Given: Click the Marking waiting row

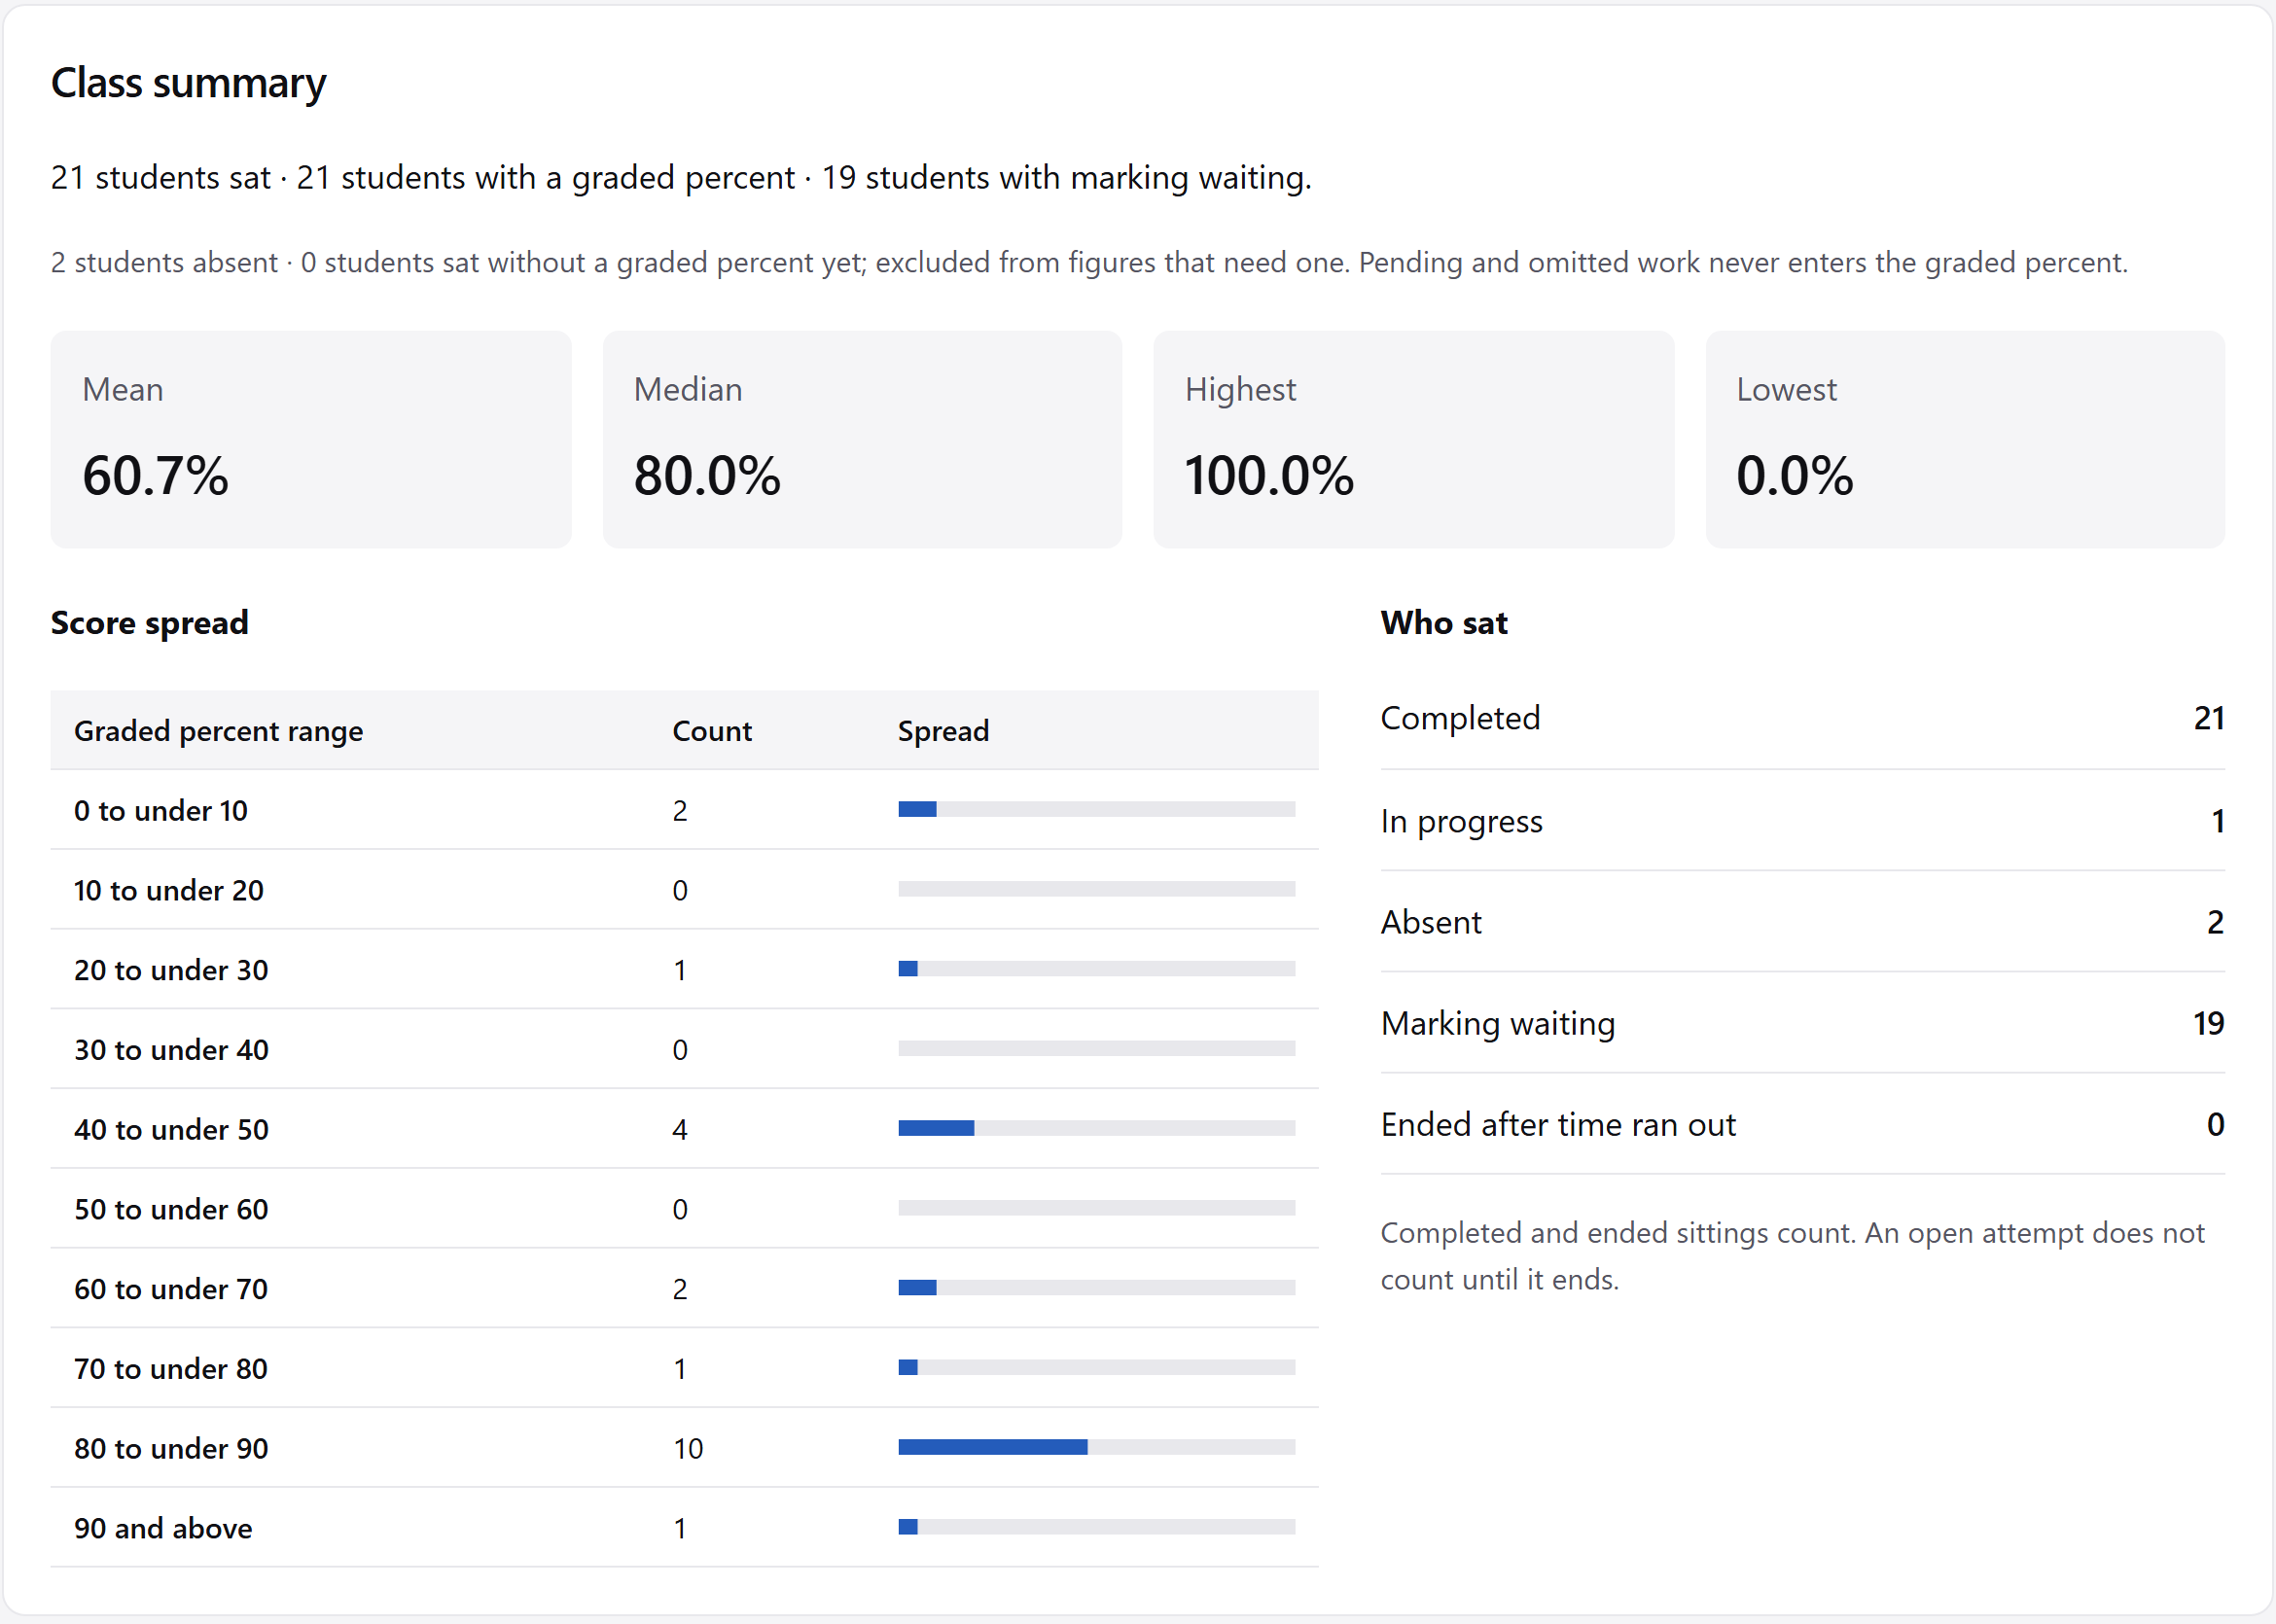Looking at the screenshot, I should 1802,1023.
